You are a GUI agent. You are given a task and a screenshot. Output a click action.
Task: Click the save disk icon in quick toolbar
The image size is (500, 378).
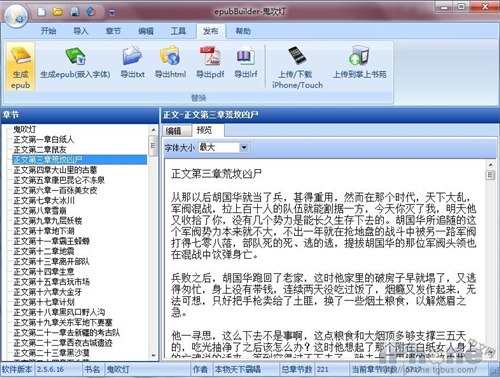point(75,12)
